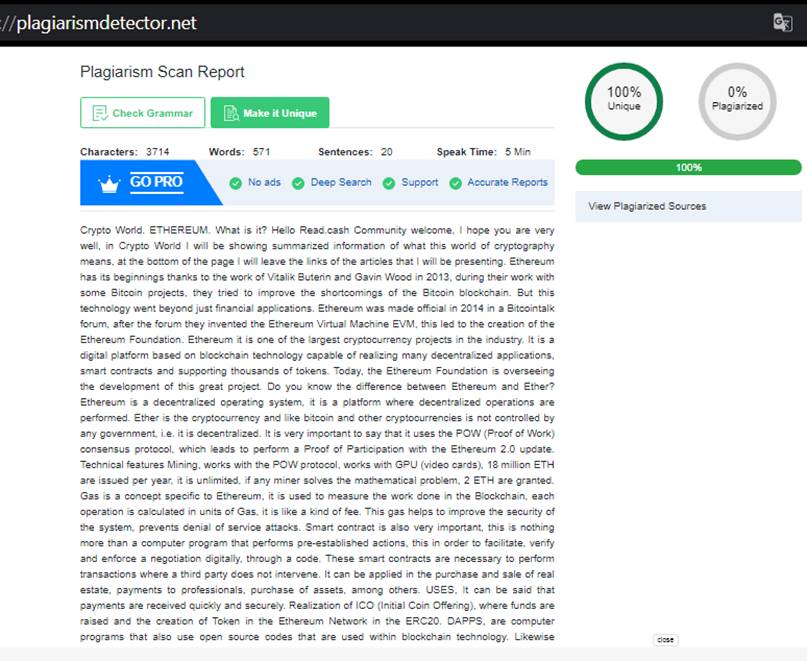Click the green check beside No ads

[x=236, y=183]
